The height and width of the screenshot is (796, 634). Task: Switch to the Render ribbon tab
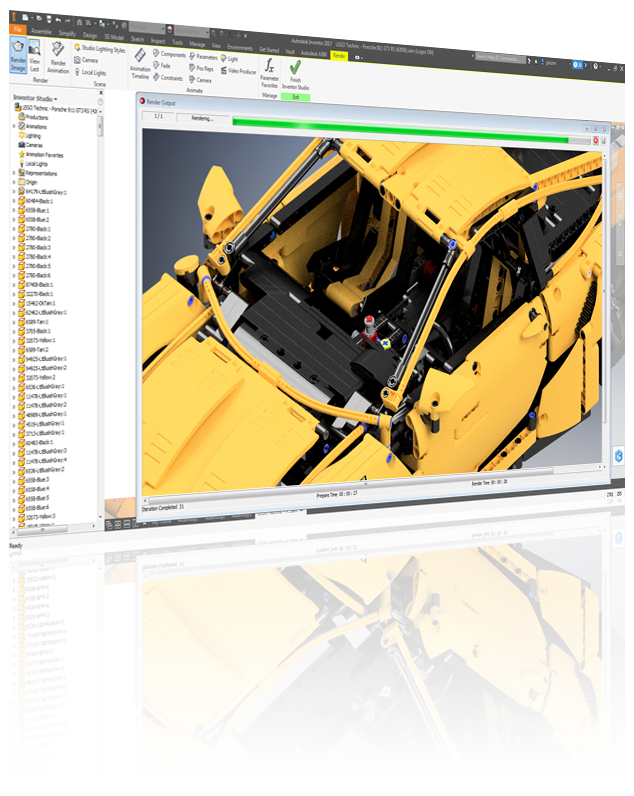(339, 57)
